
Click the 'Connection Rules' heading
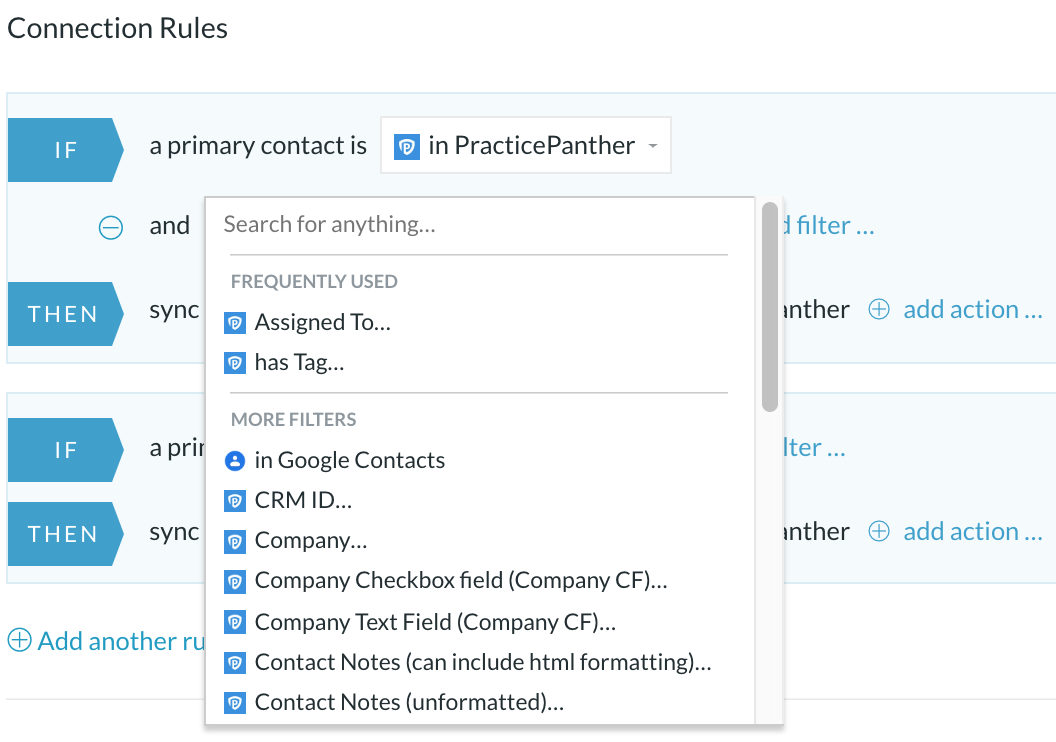117,28
